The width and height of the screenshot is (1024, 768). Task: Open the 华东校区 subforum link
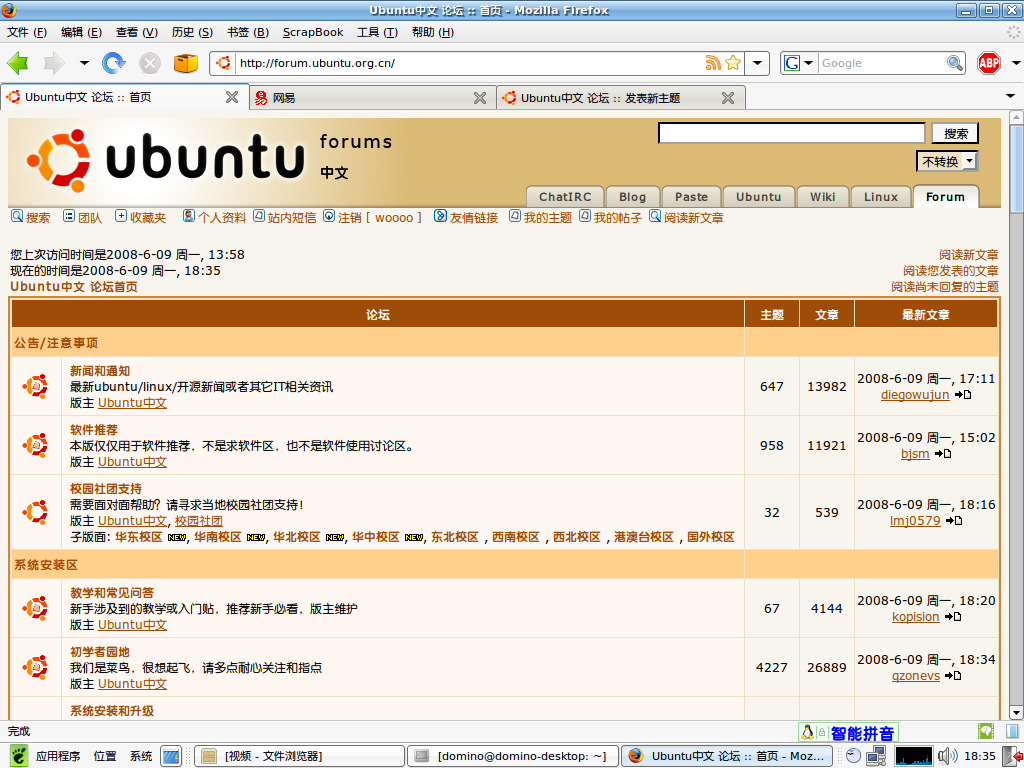click(138, 537)
